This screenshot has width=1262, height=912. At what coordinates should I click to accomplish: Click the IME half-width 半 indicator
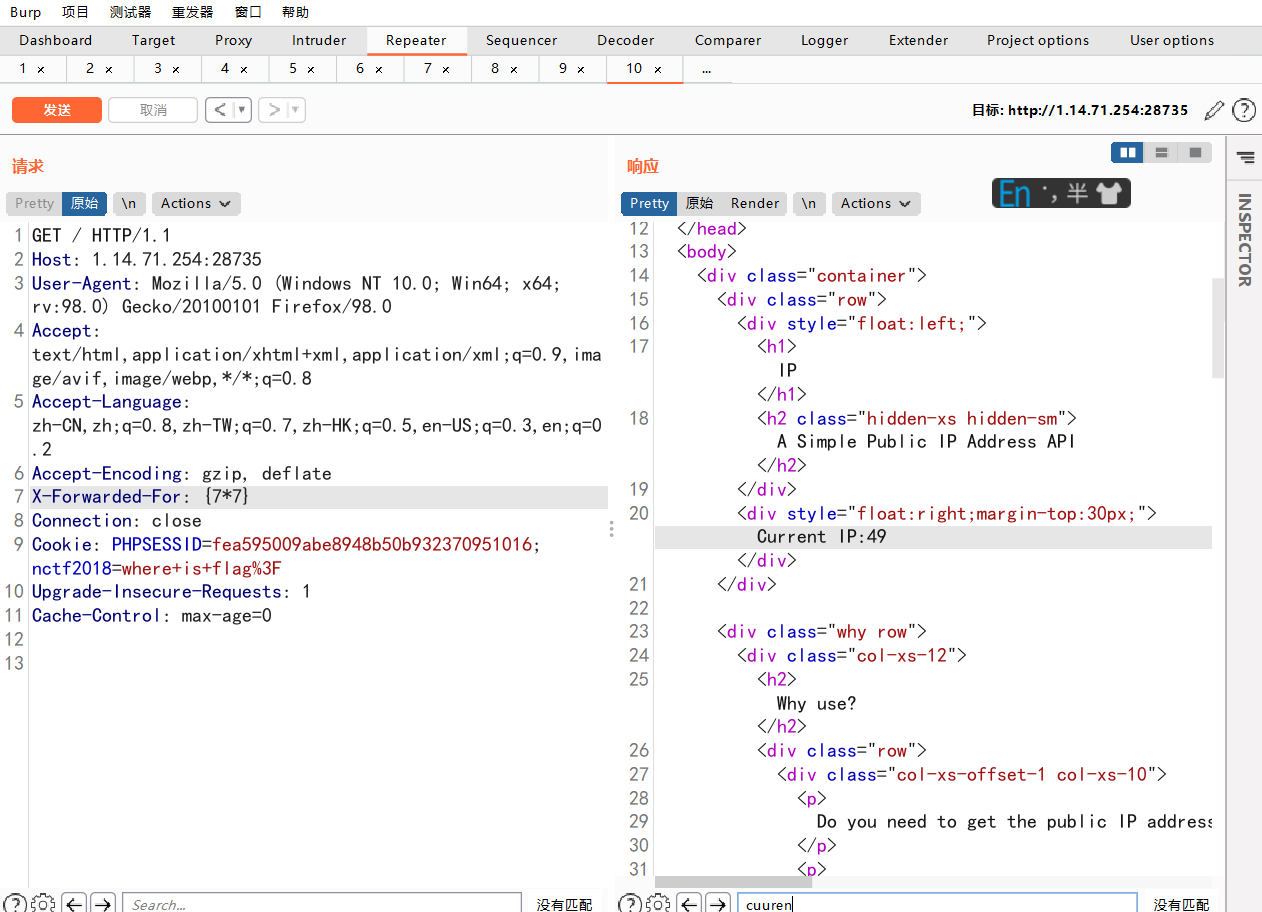click(1077, 193)
